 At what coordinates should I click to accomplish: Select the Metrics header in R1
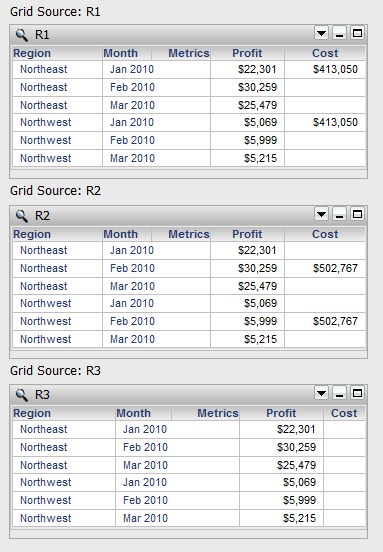click(x=189, y=53)
